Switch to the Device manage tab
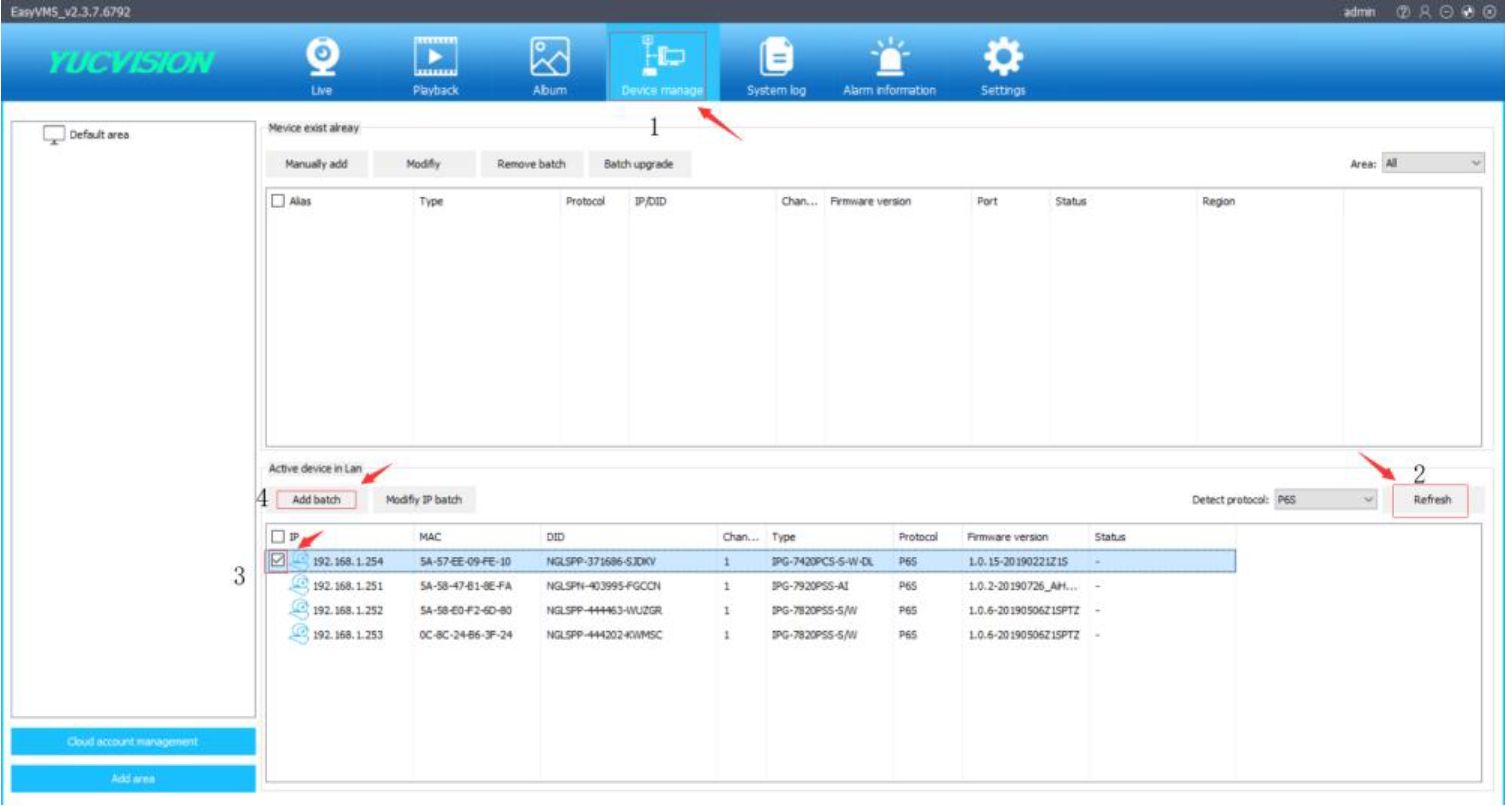1506x806 pixels. point(656,62)
